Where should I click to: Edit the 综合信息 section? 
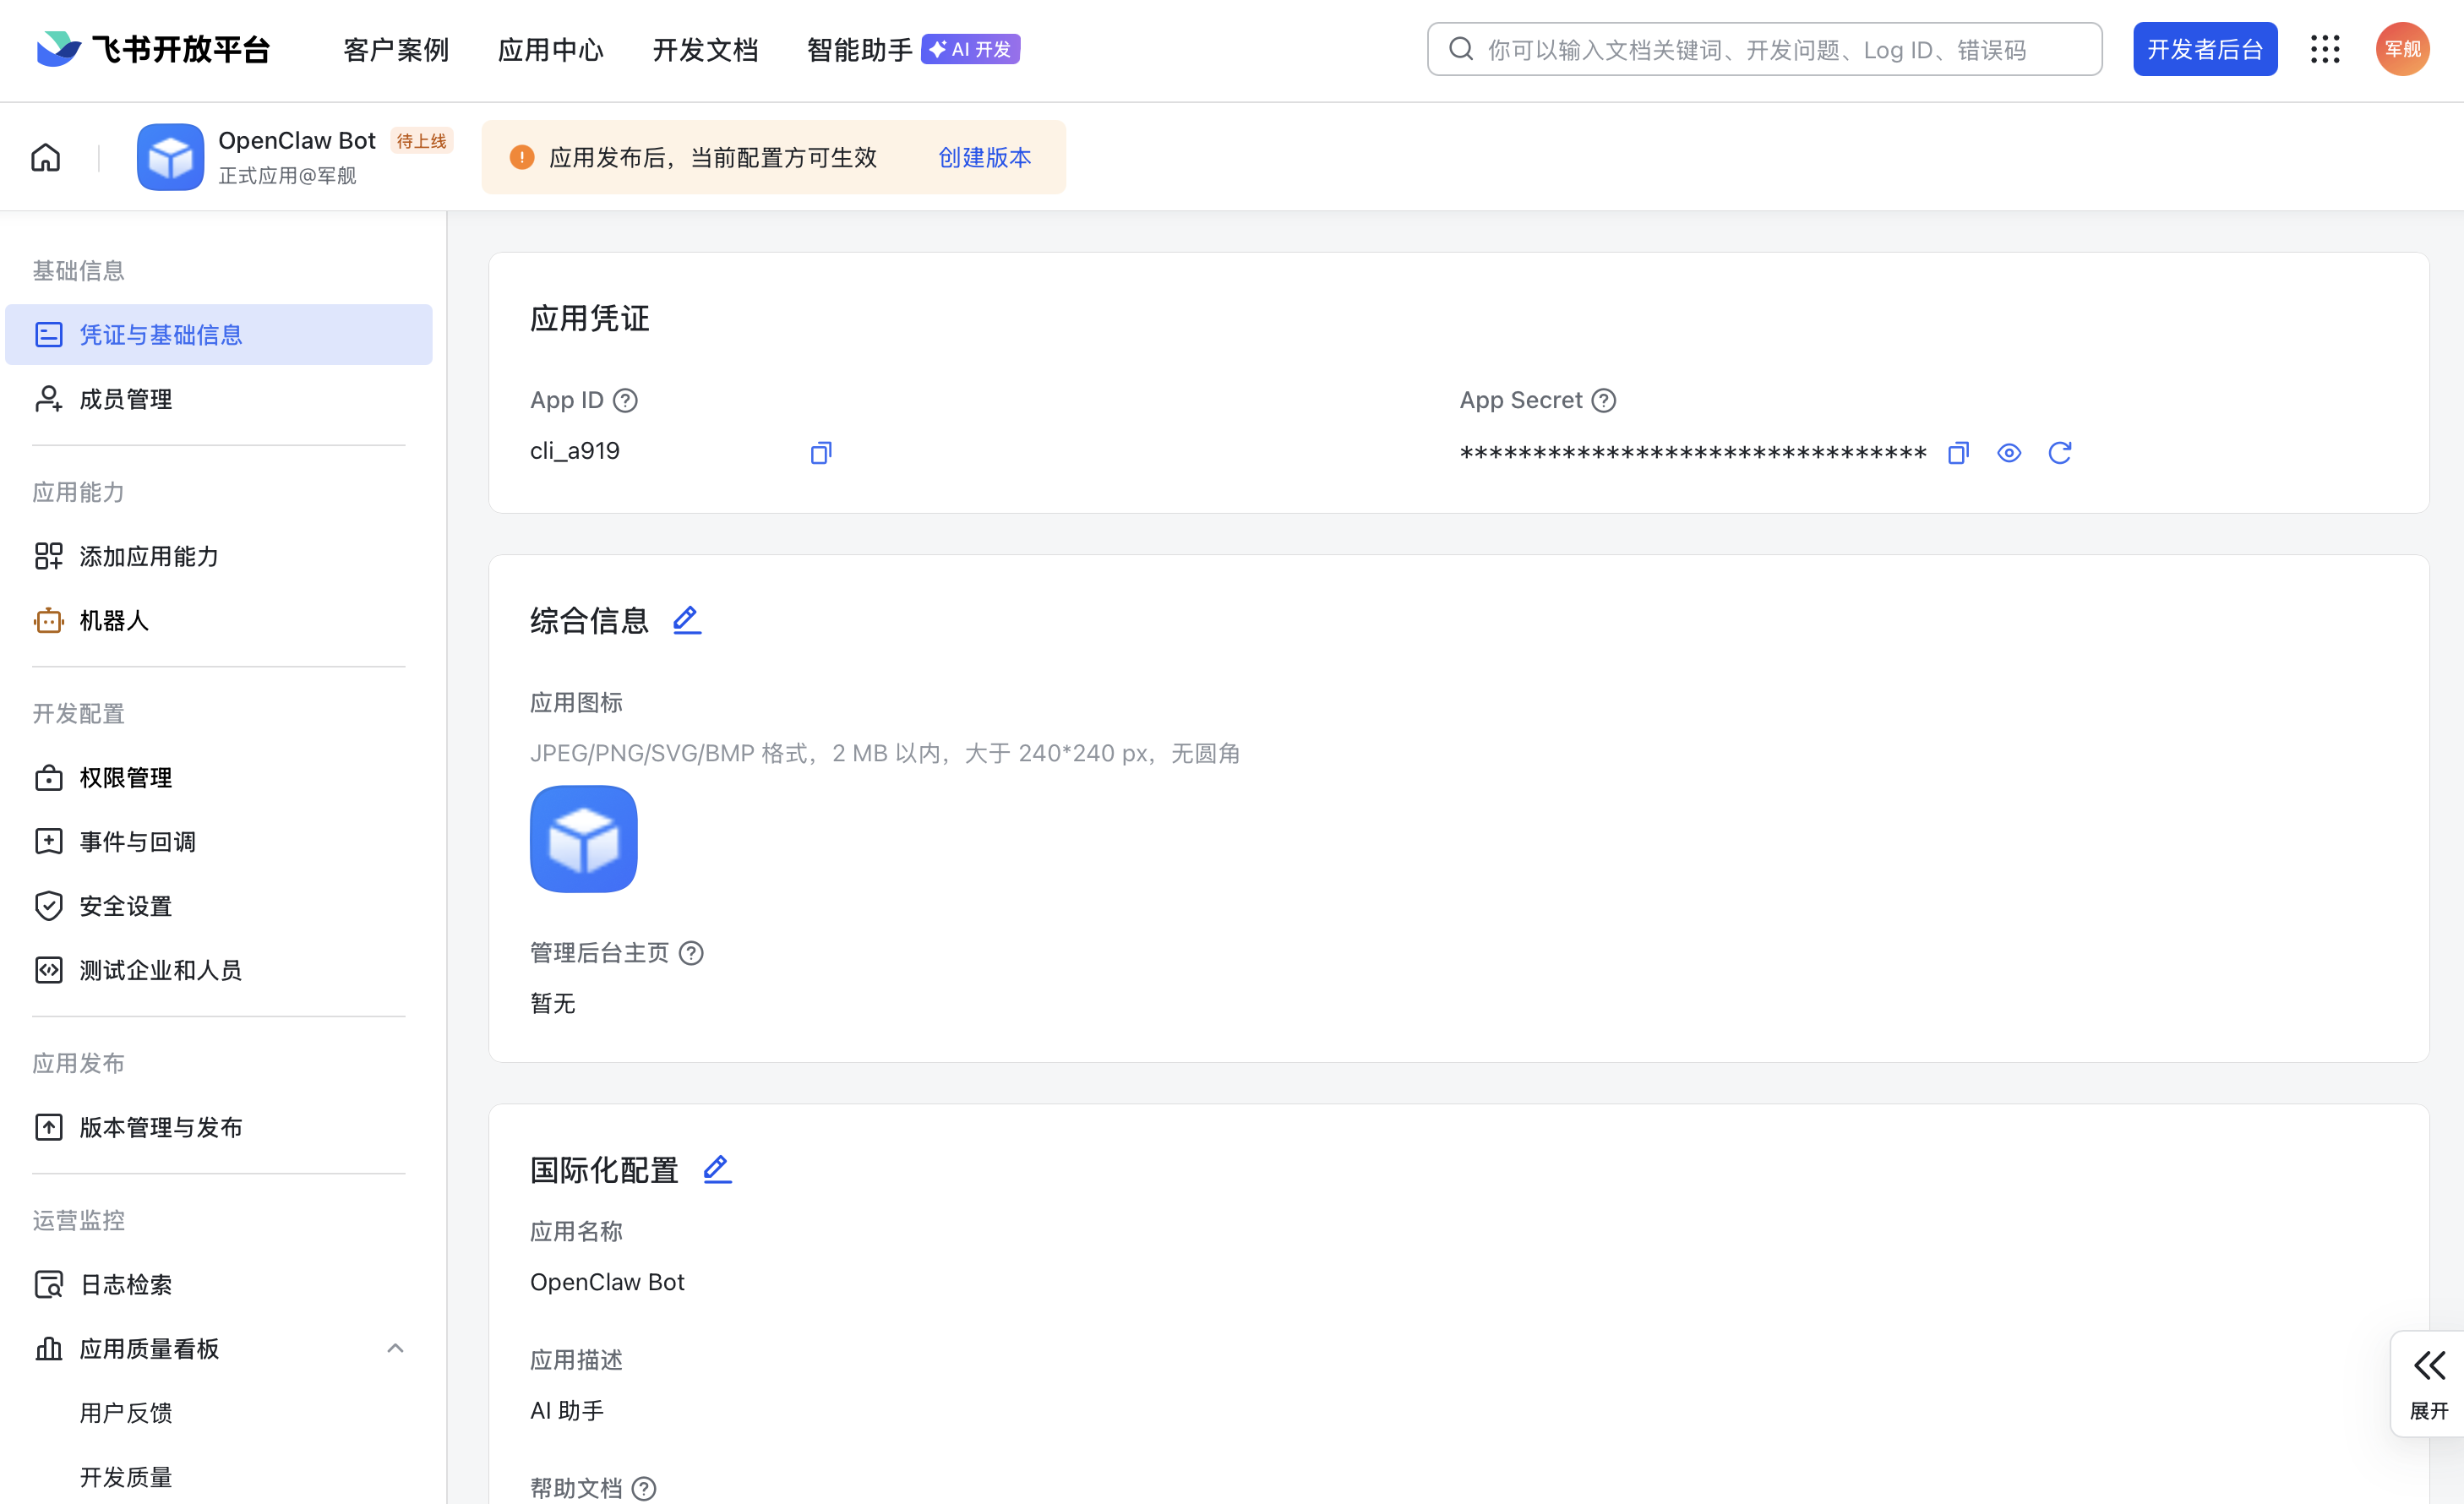click(686, 620)
